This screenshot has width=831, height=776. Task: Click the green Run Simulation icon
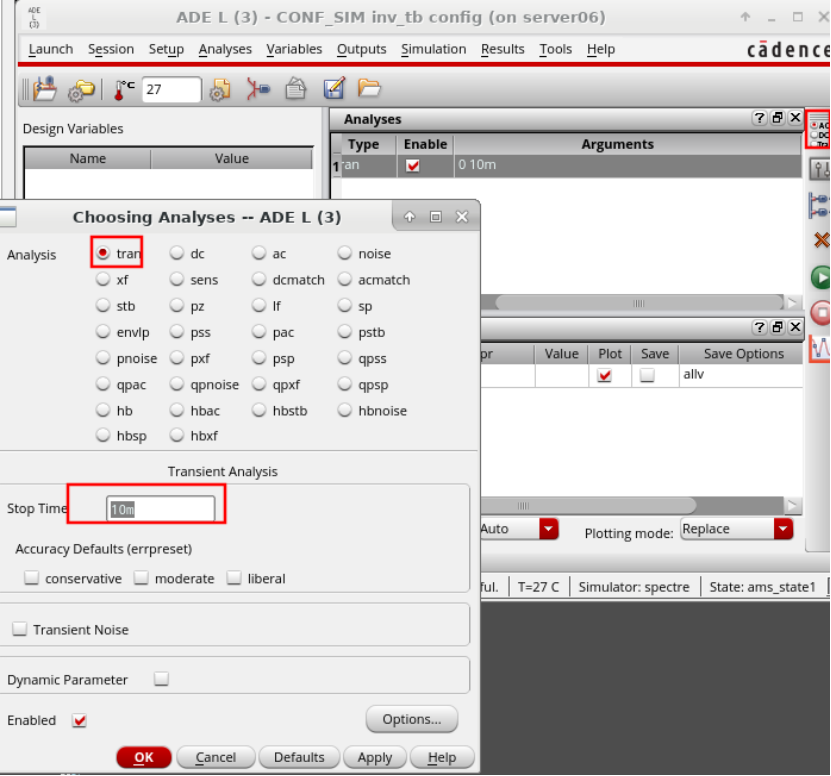820,277
